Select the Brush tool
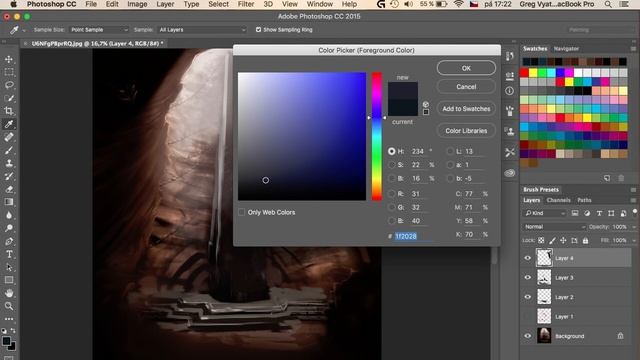640x360 pixels. click(x=9, y=150)
